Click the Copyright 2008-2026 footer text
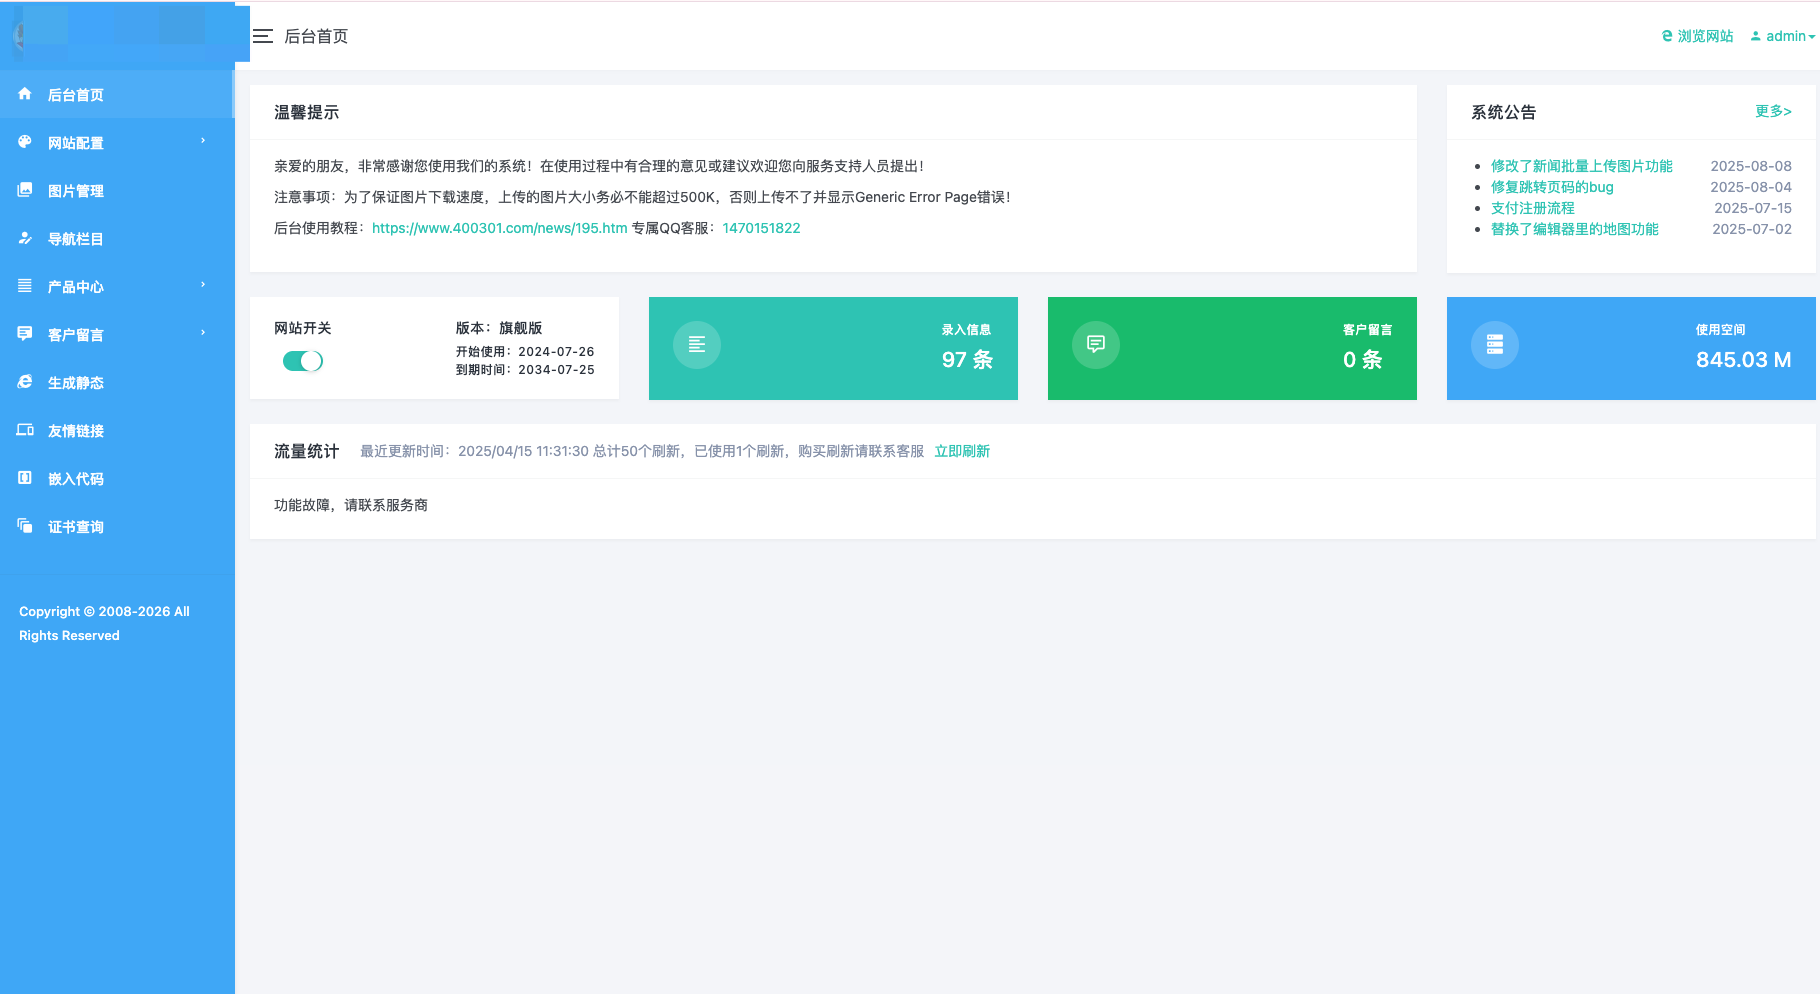Screen dimensions: 1820x994 (104, 623)
